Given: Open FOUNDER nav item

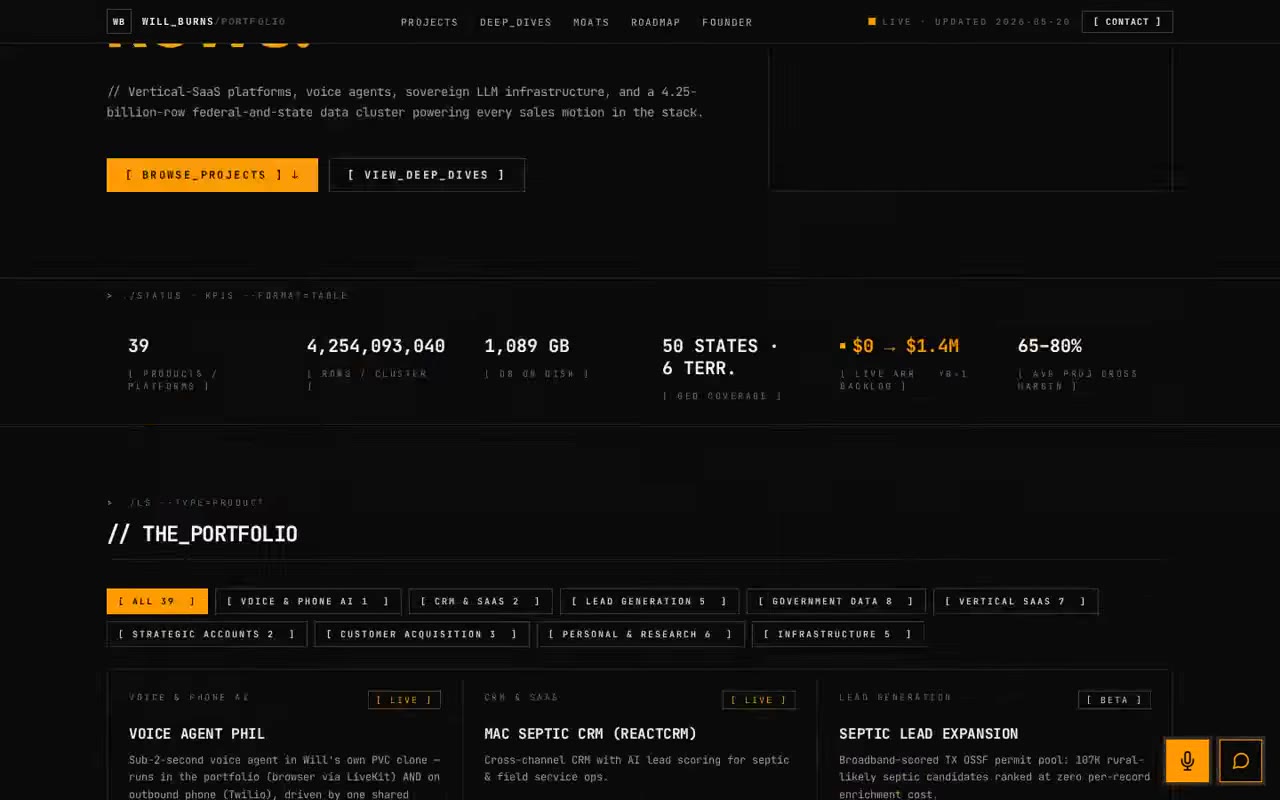Looking at the screenshot, I should (x=727, y=22).
